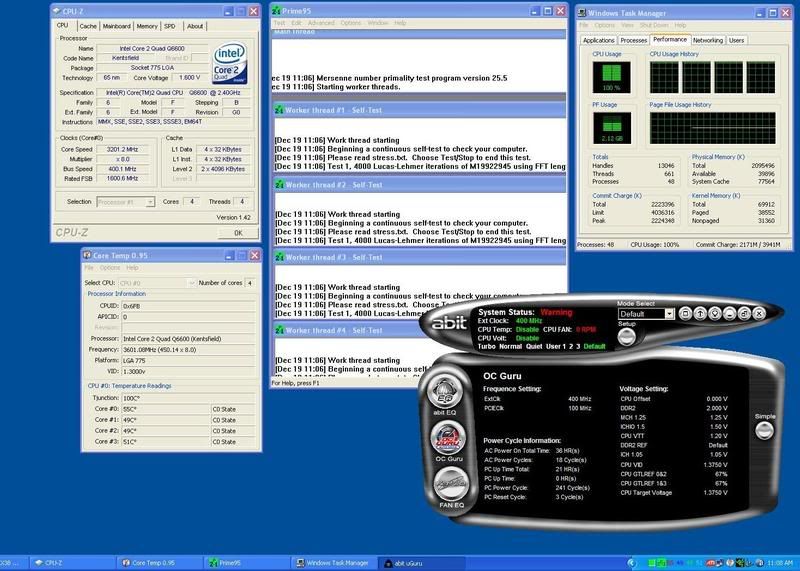The width and height of the screenshot is (800, 571).
Task: Switch to the Processes tab in Task Manager
Action: click(634, 40)
